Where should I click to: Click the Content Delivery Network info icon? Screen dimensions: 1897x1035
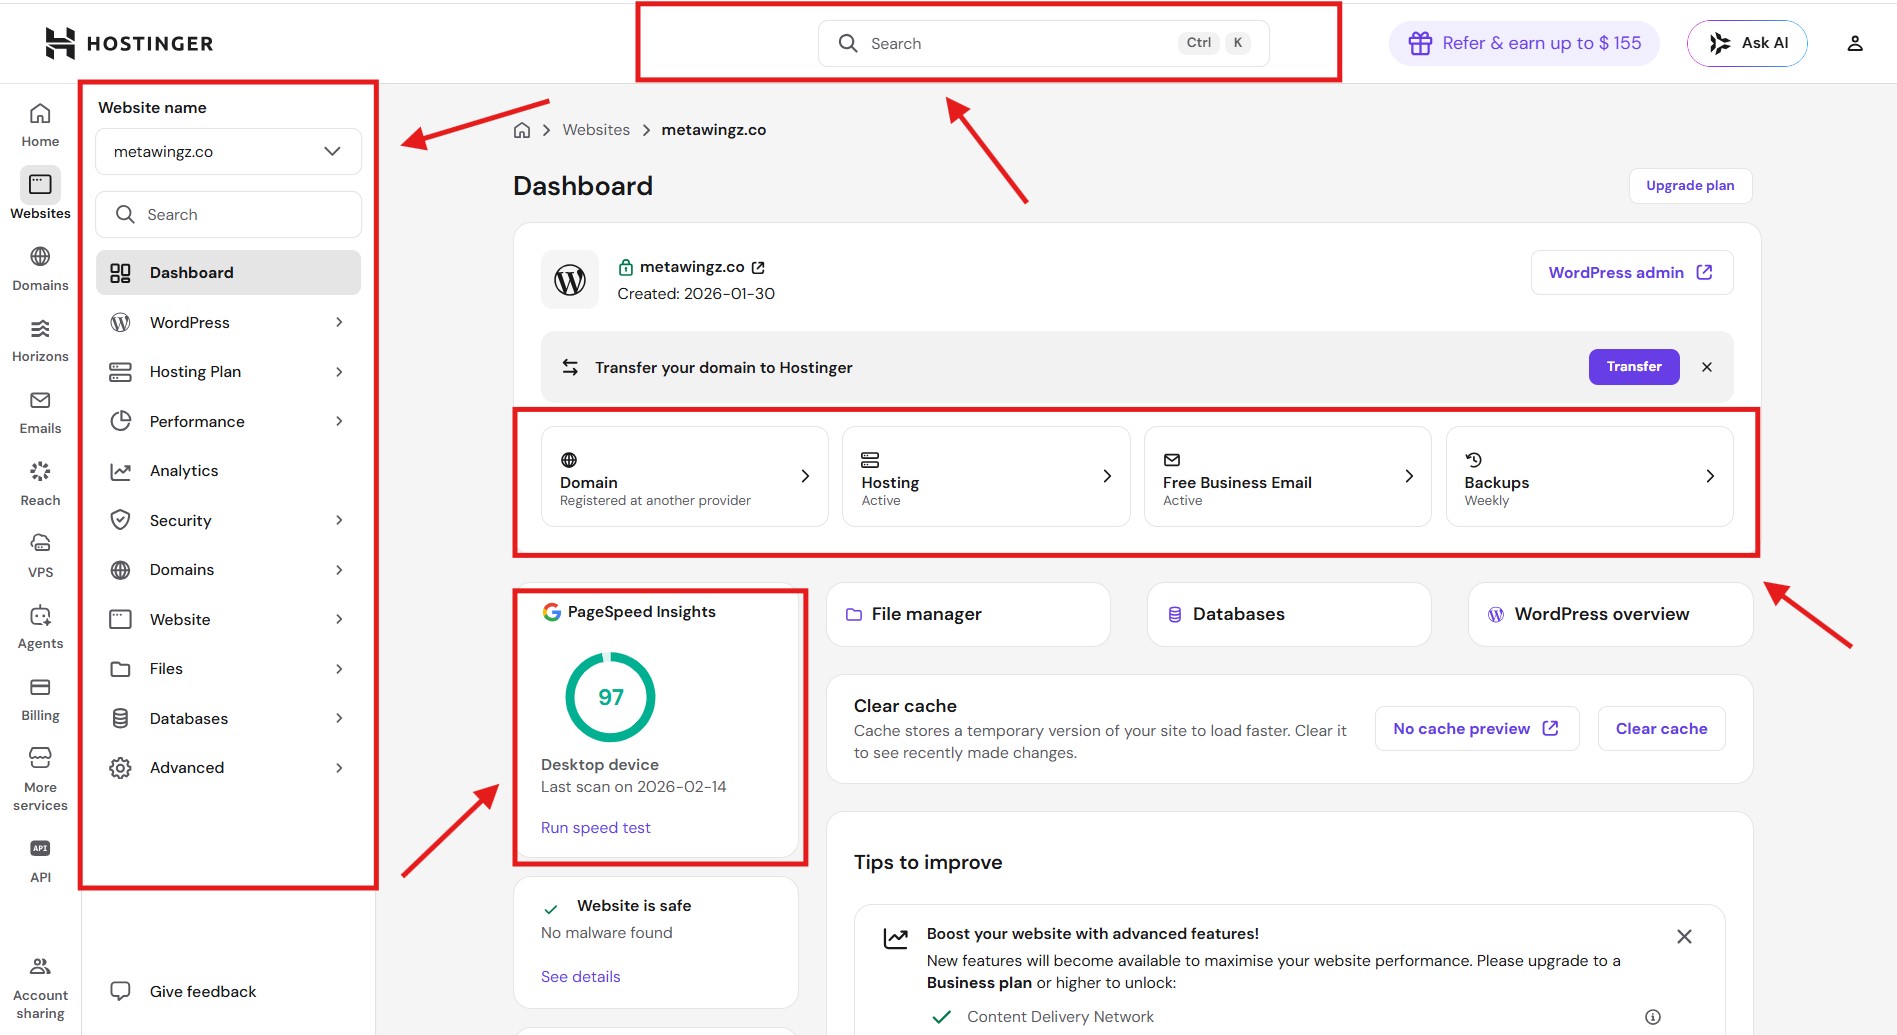[x=1653, y=1017]
